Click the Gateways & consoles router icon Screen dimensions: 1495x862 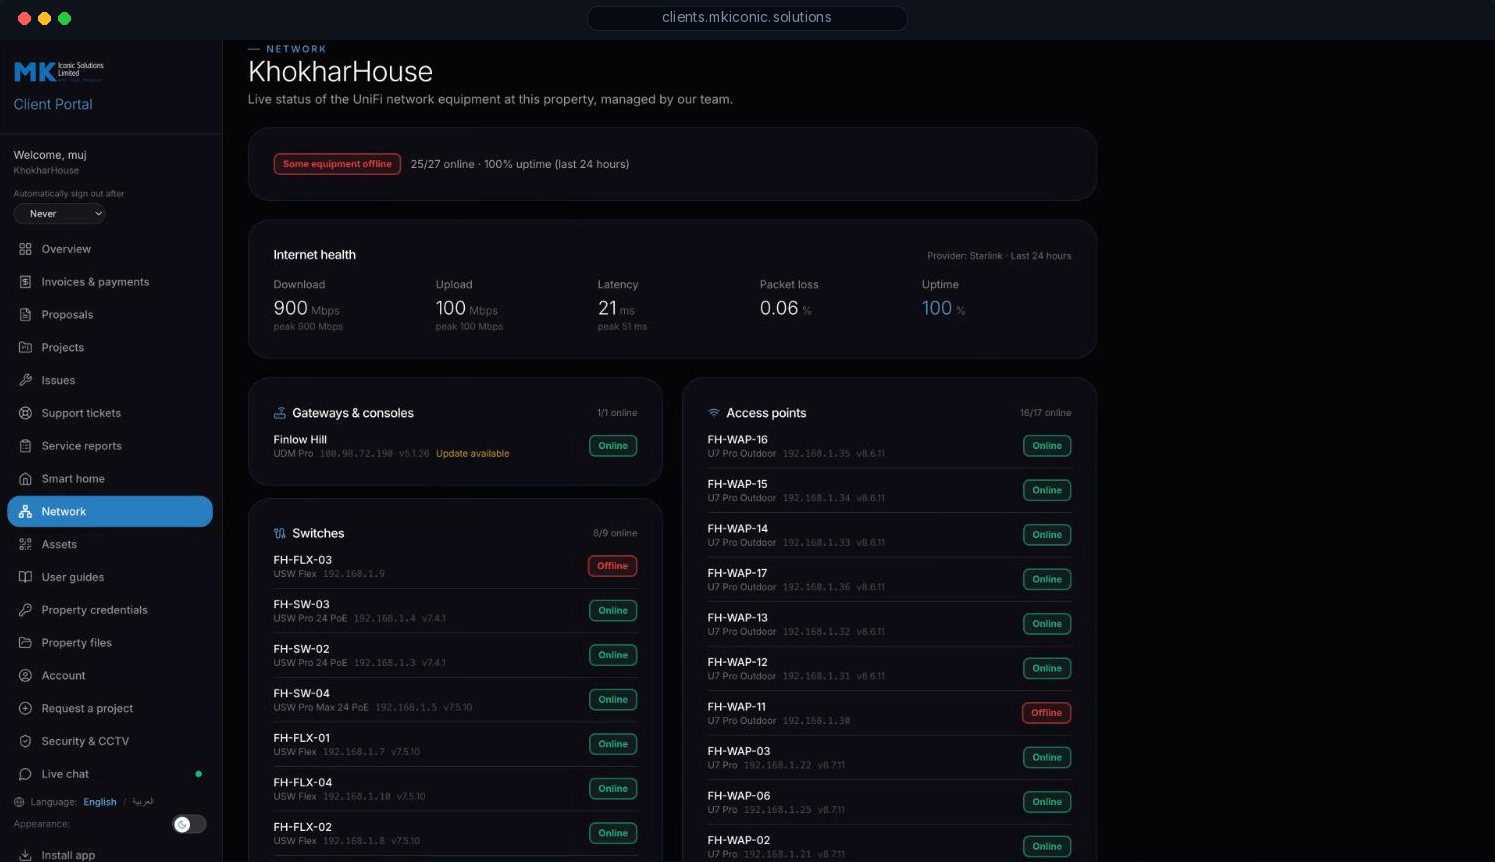[x=280, y=413]
